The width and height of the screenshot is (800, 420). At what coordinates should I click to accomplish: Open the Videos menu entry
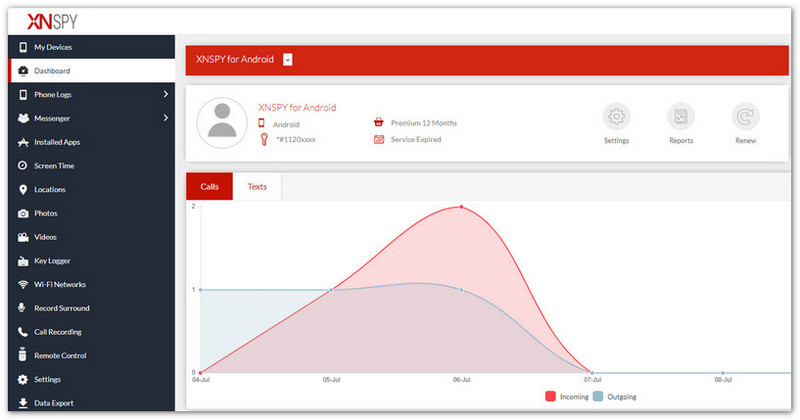pyautogui.click(x=91, y=237)
